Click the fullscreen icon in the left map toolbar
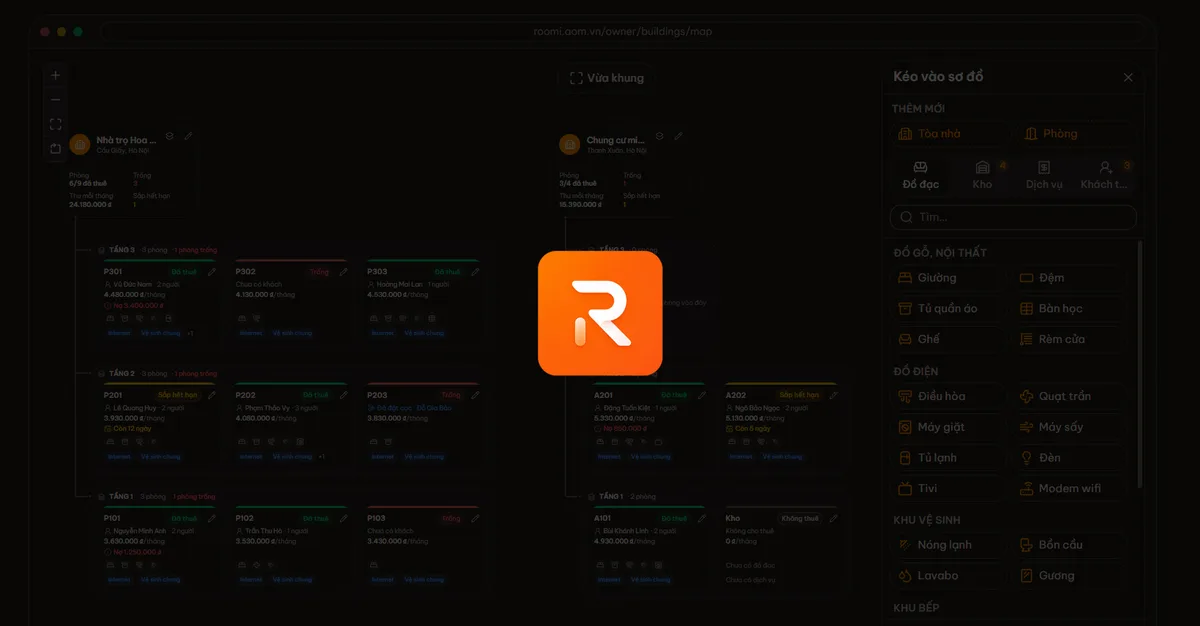1200x626 pixels. click(x=56, y=124)
